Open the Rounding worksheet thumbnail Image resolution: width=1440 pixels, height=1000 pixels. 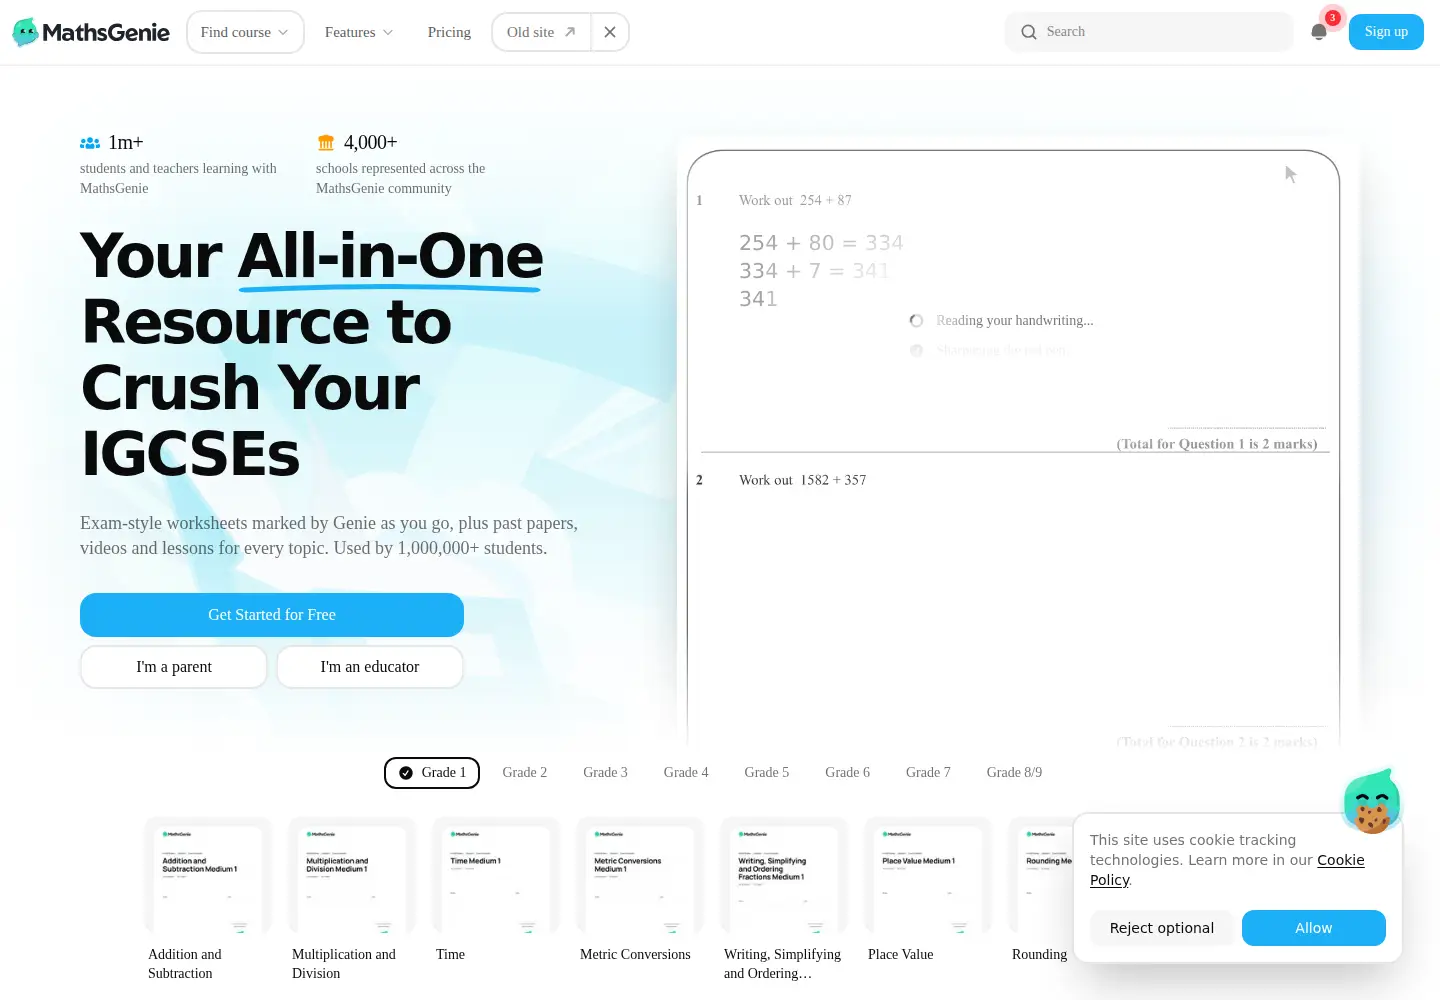(x=1040, y=877)
